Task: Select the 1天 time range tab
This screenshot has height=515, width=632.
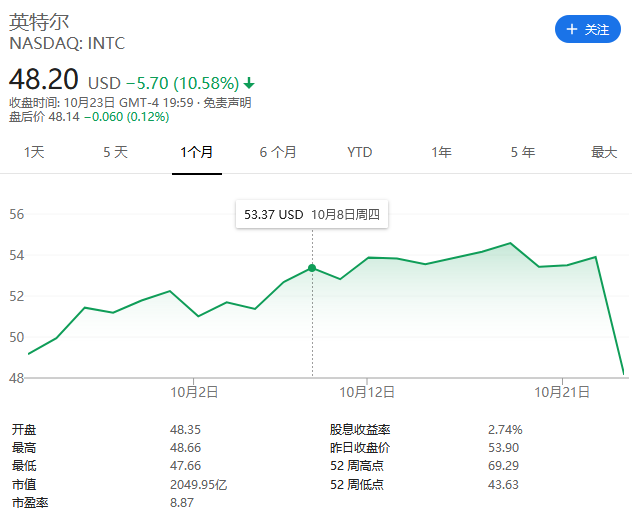Action: pyautogui.click(x=34, y=152)
